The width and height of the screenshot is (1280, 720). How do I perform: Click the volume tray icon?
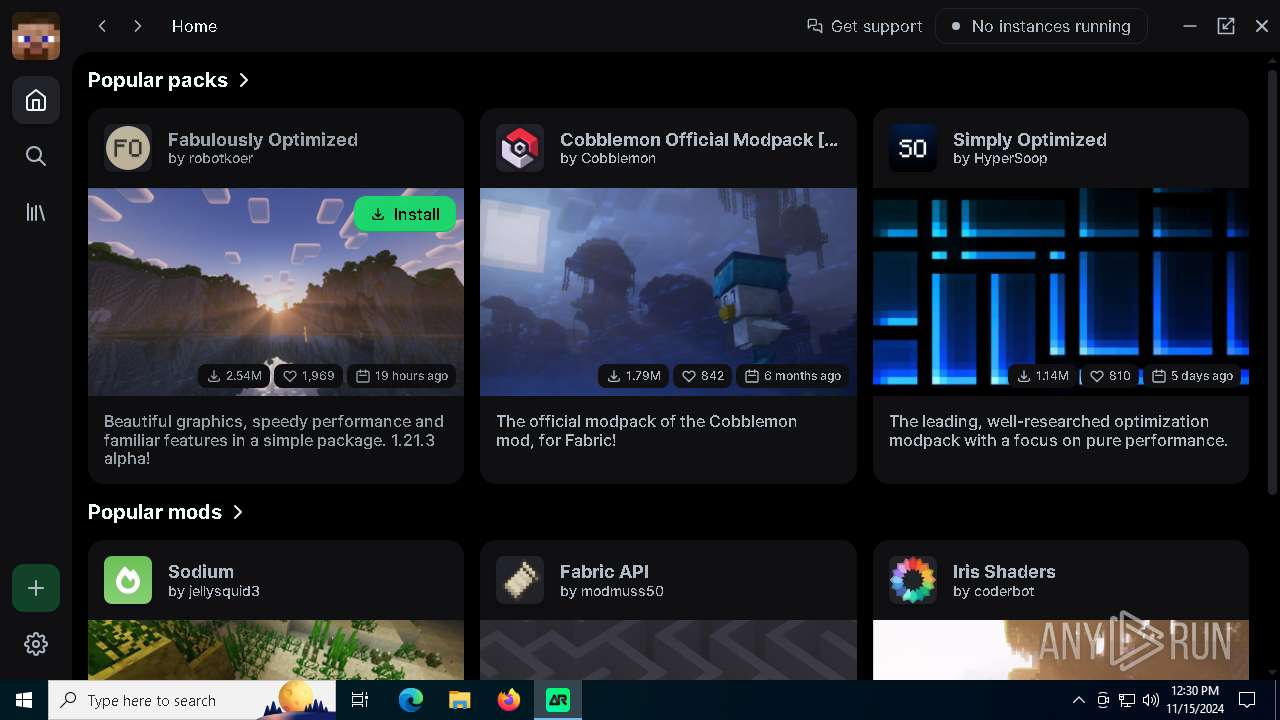1151,700
